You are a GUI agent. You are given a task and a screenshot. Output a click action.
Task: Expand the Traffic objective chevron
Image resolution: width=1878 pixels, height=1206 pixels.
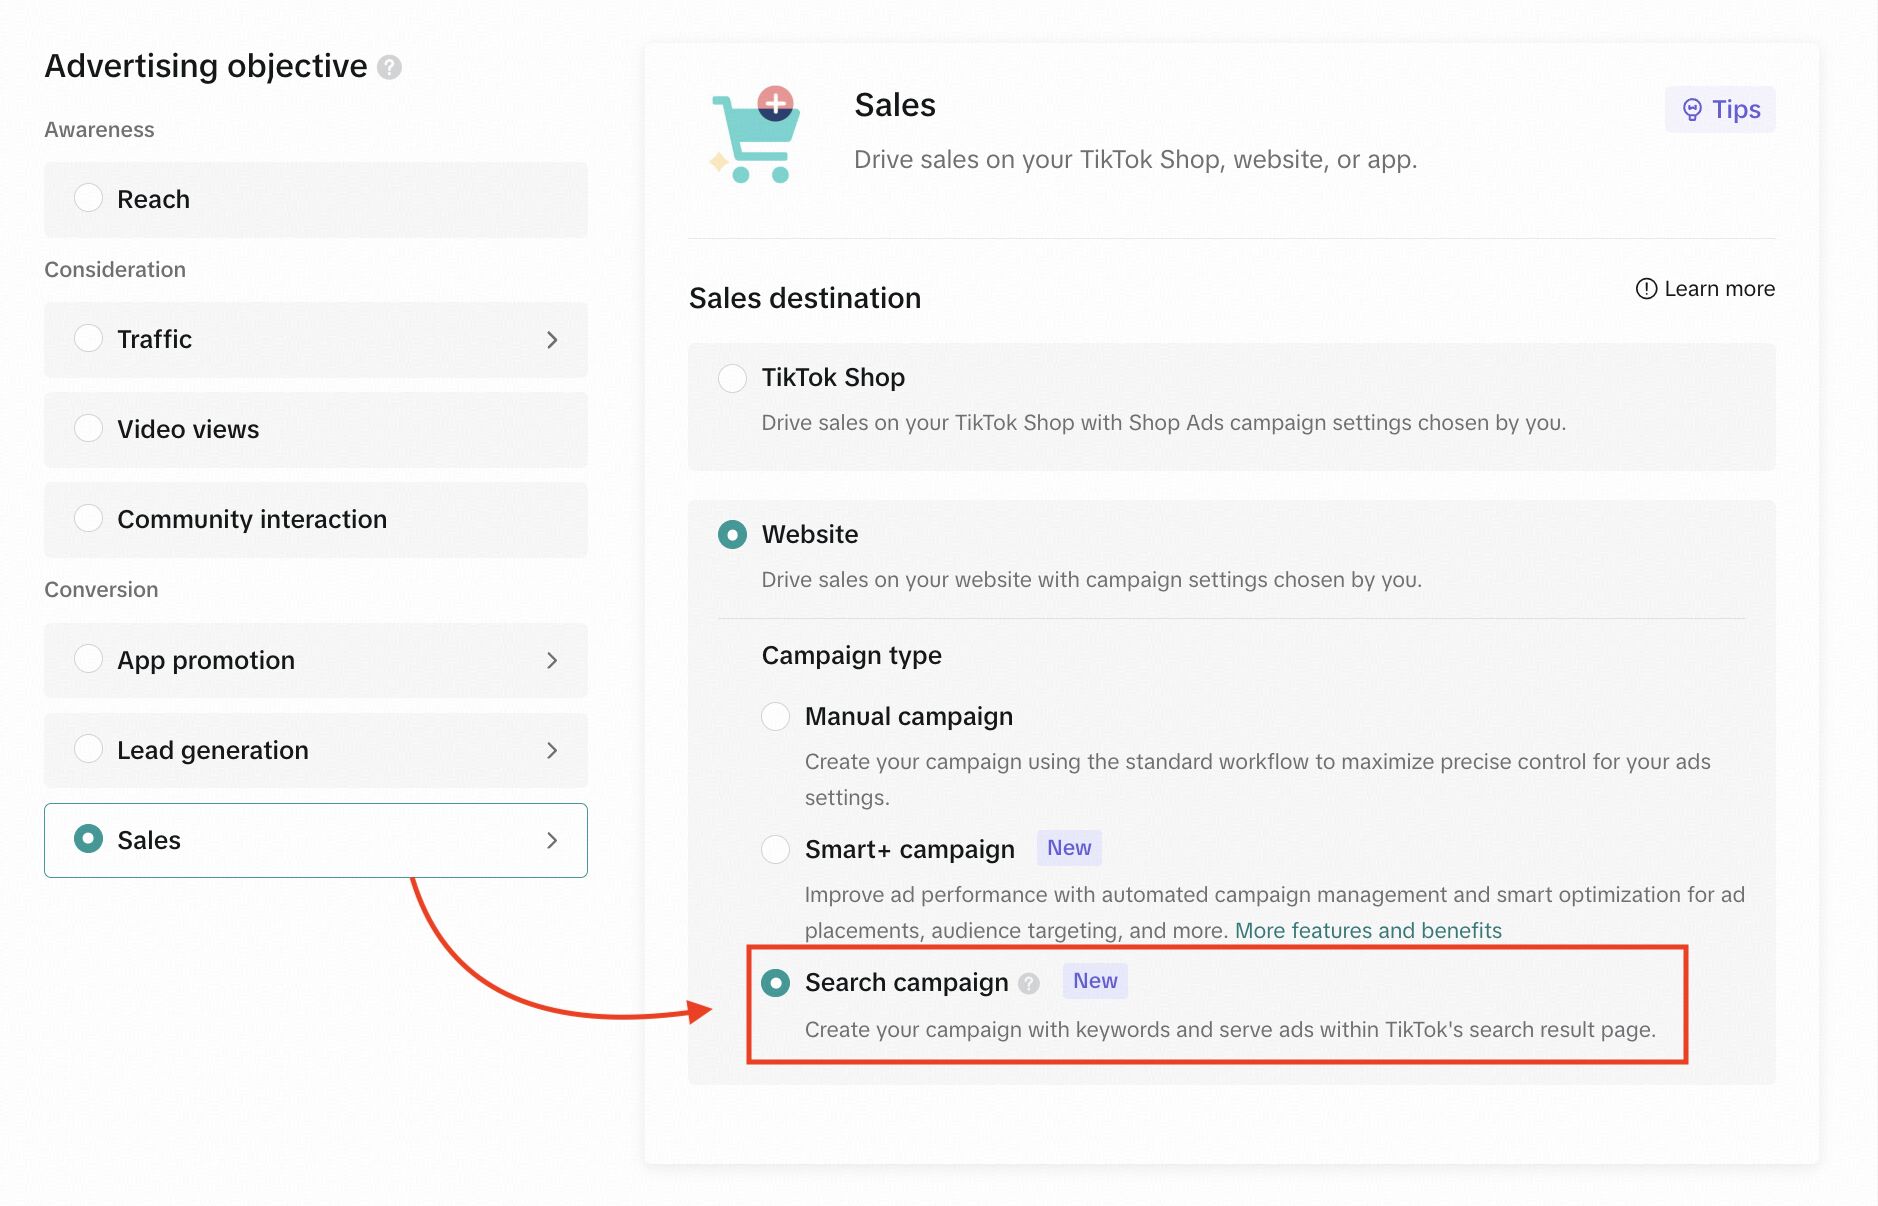coord(552,340)
